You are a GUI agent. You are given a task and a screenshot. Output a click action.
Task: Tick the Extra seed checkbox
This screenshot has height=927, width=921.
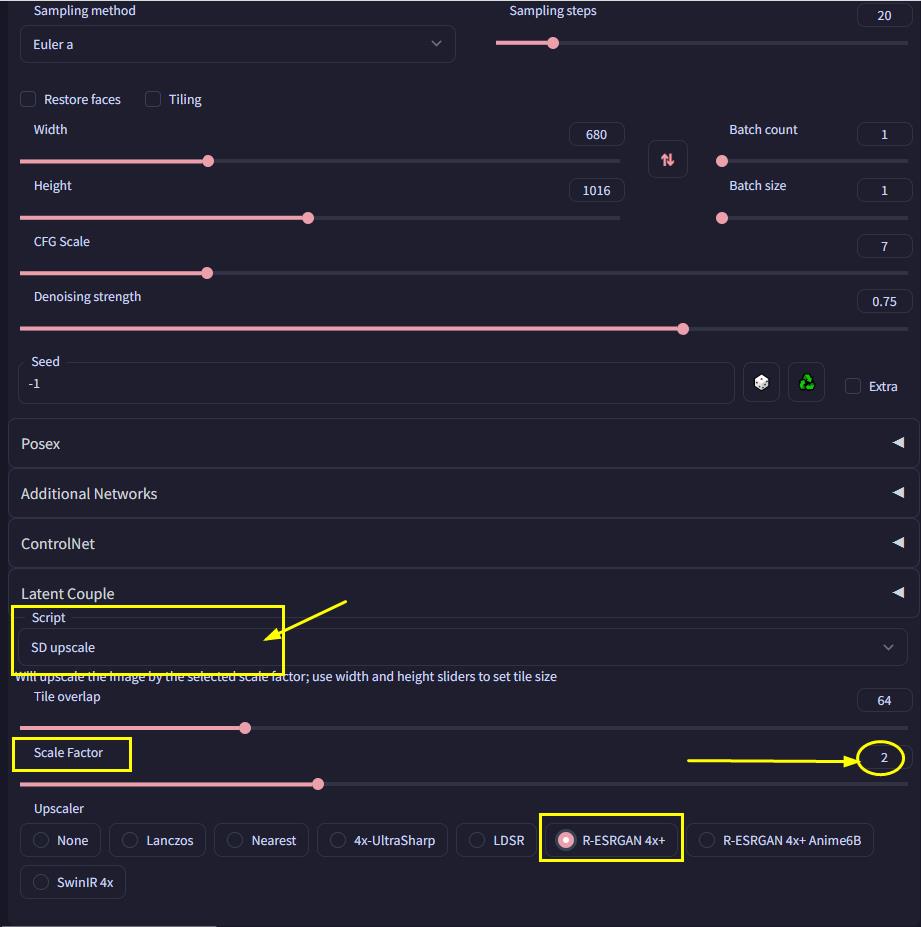(x=852, y=386)
